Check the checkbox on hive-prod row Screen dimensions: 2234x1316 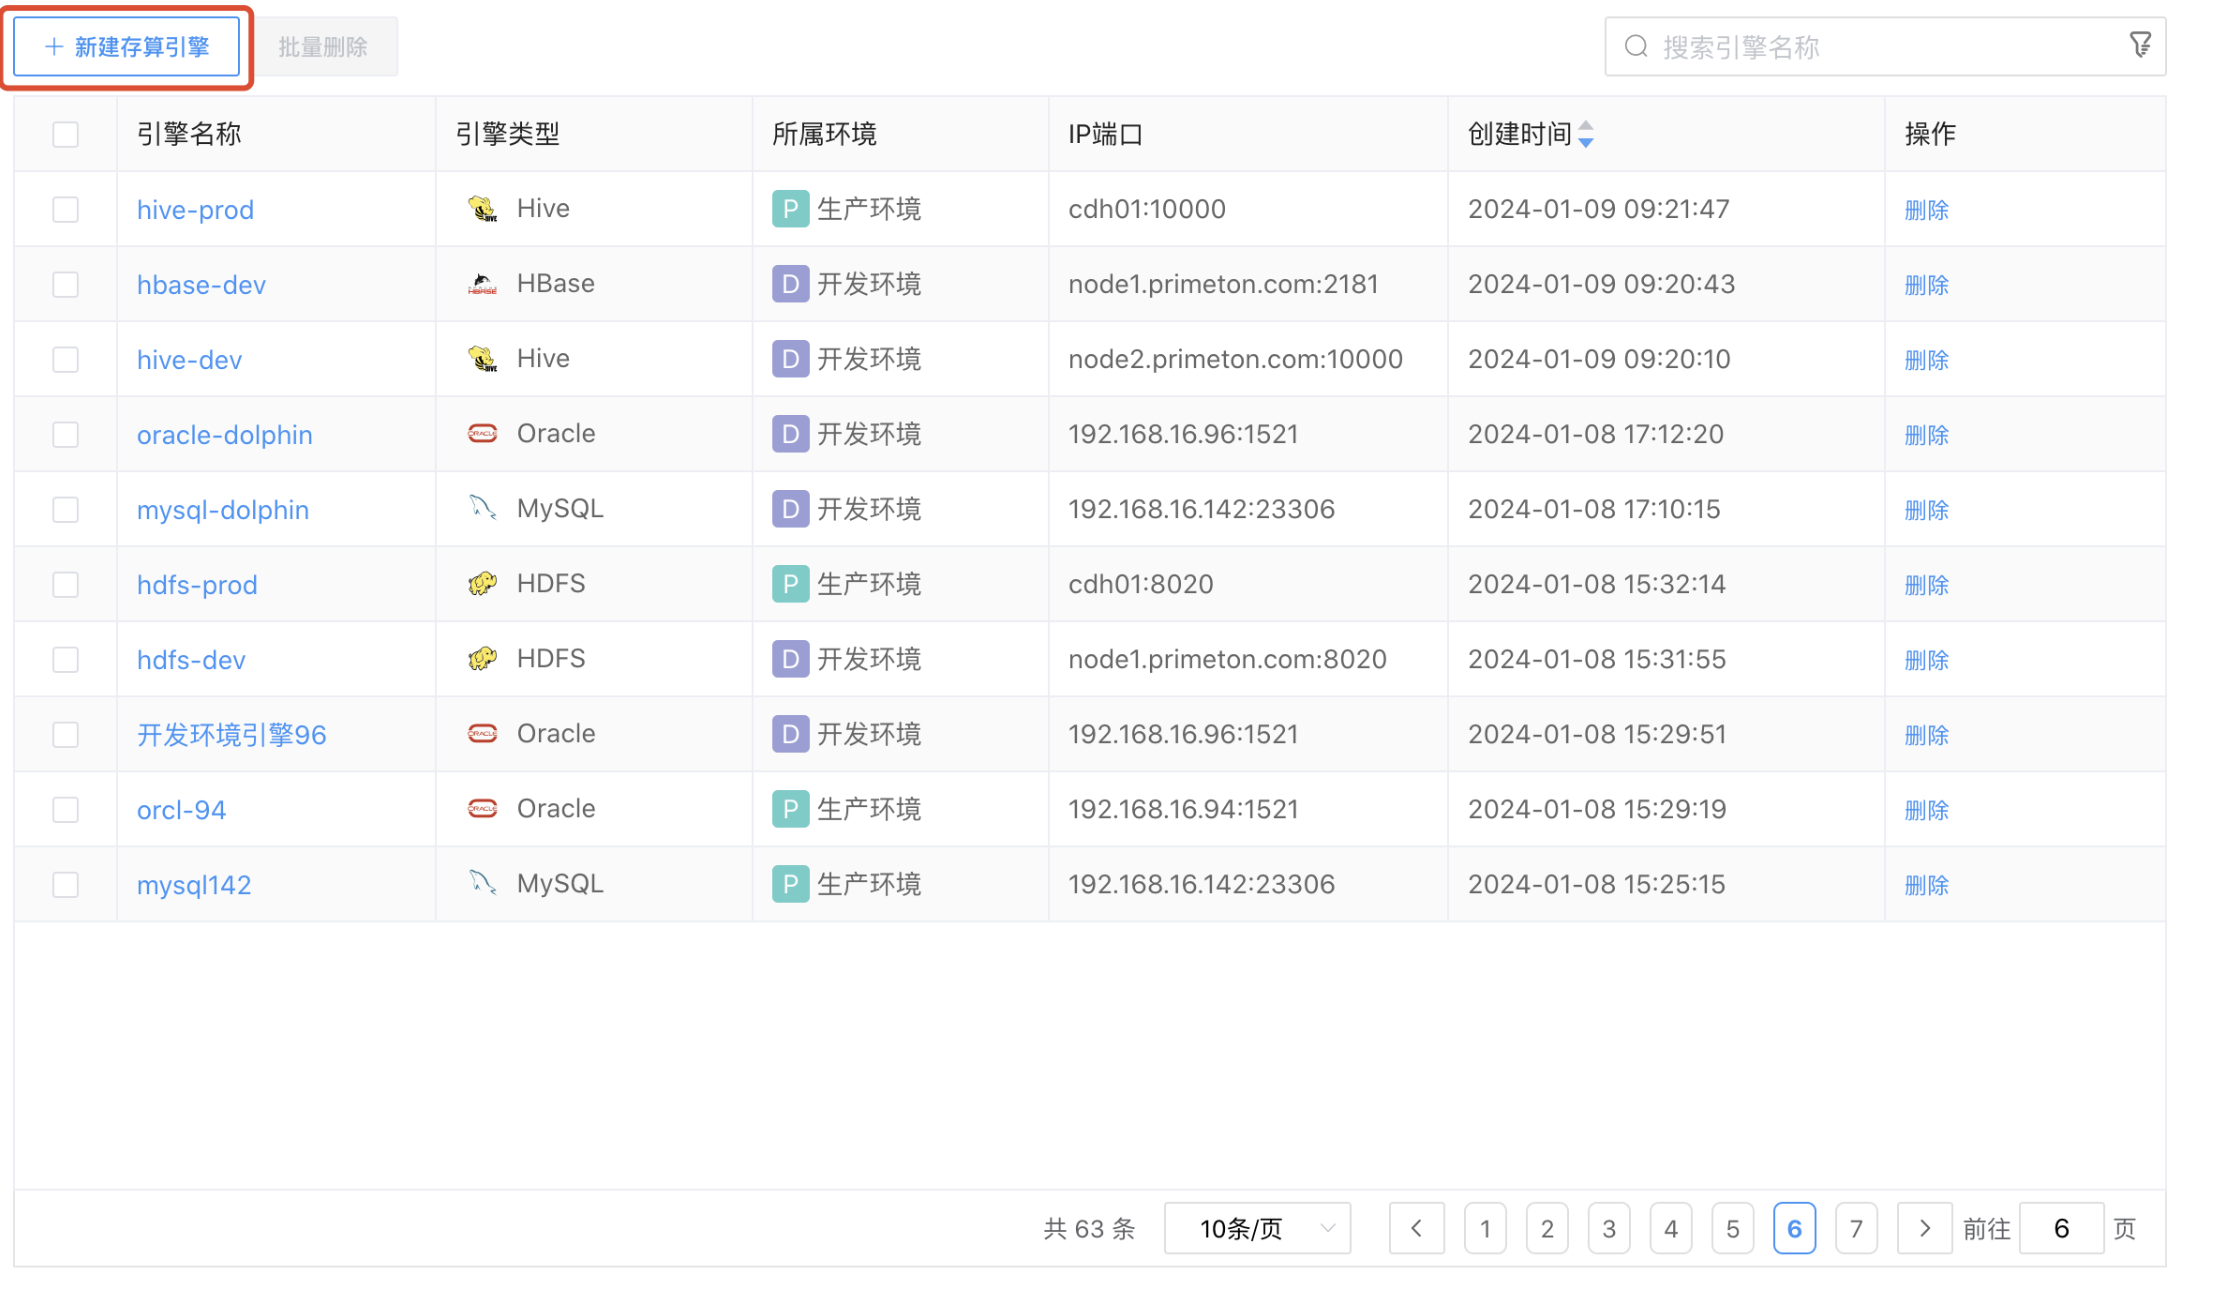pos(65,209)
